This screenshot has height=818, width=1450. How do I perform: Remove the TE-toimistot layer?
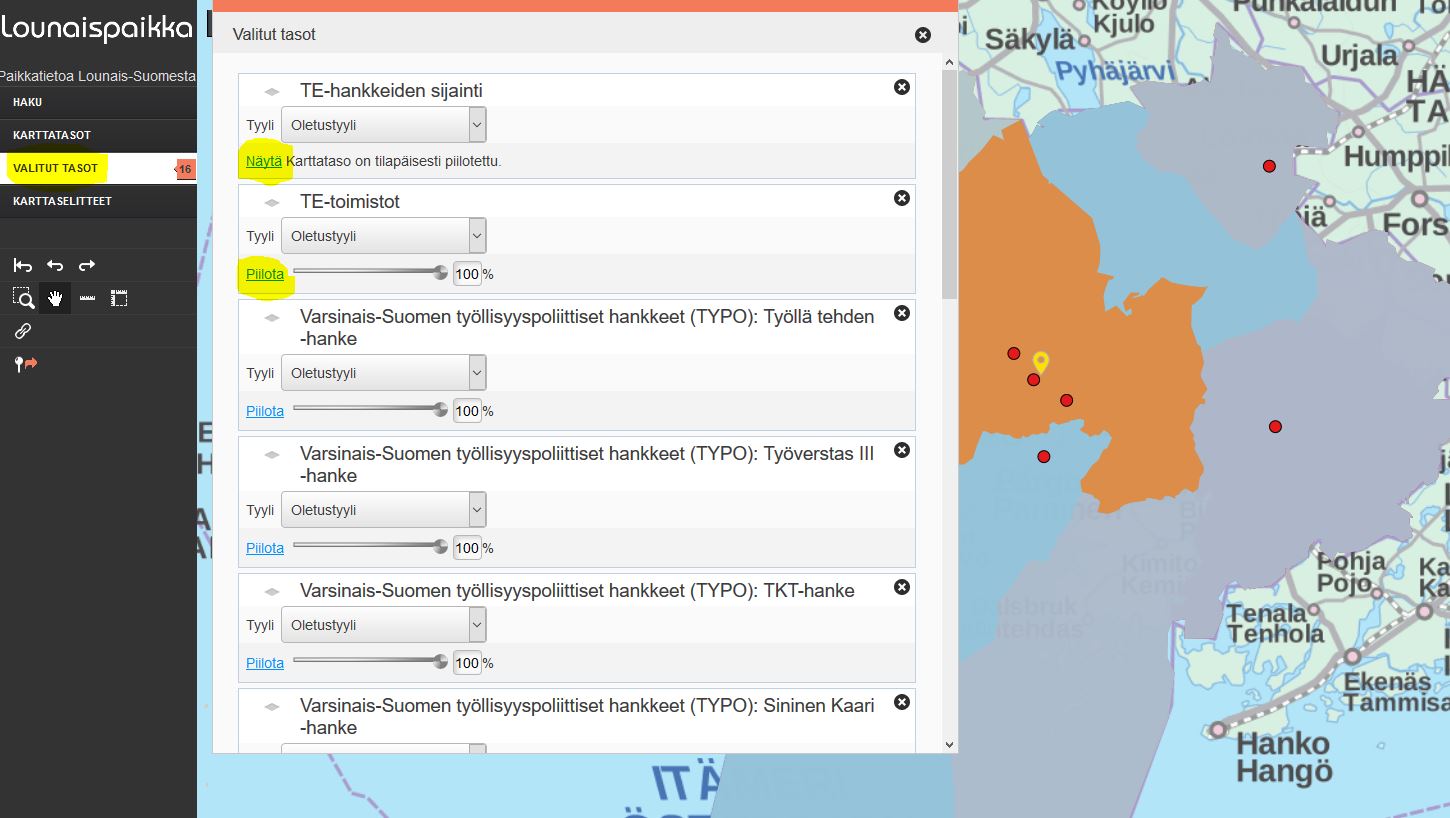pyautogui.click(x=901, y=199)
